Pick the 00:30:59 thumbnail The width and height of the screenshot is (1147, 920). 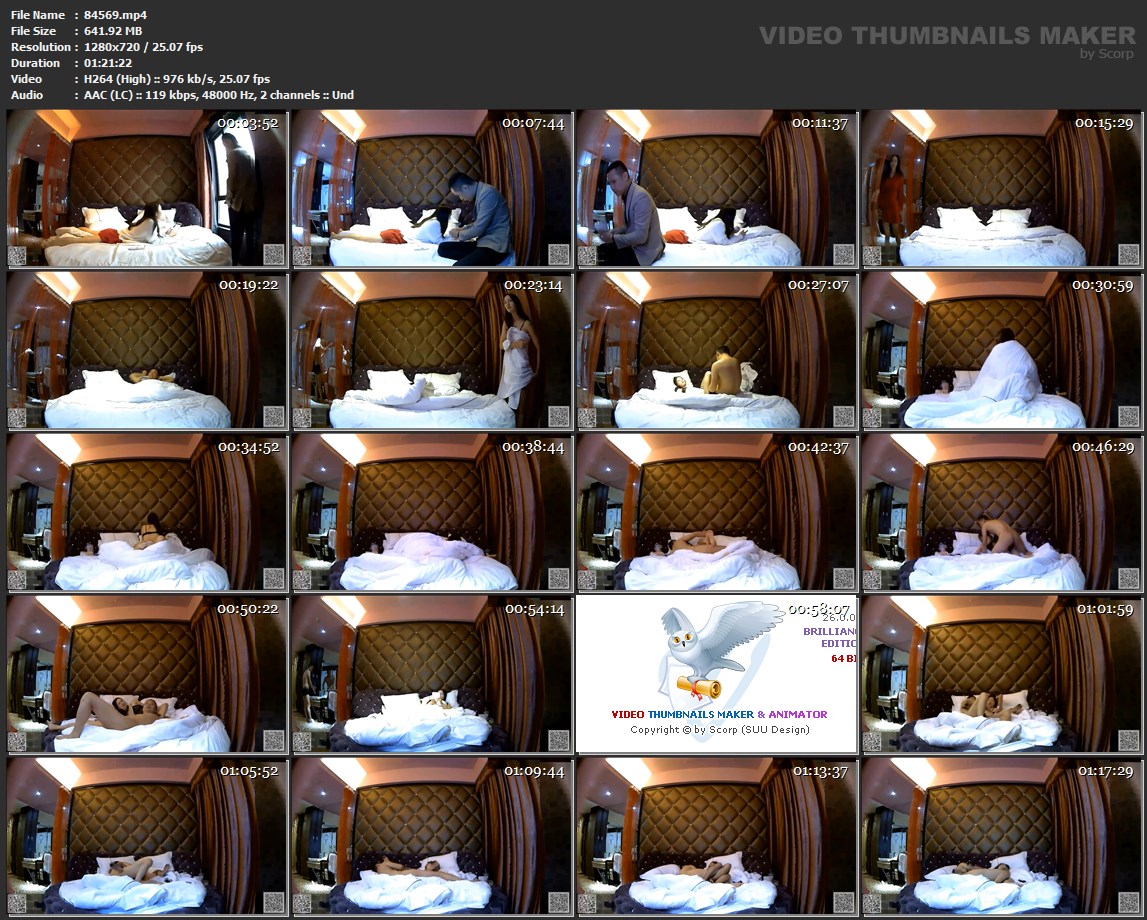[1001, 350]
